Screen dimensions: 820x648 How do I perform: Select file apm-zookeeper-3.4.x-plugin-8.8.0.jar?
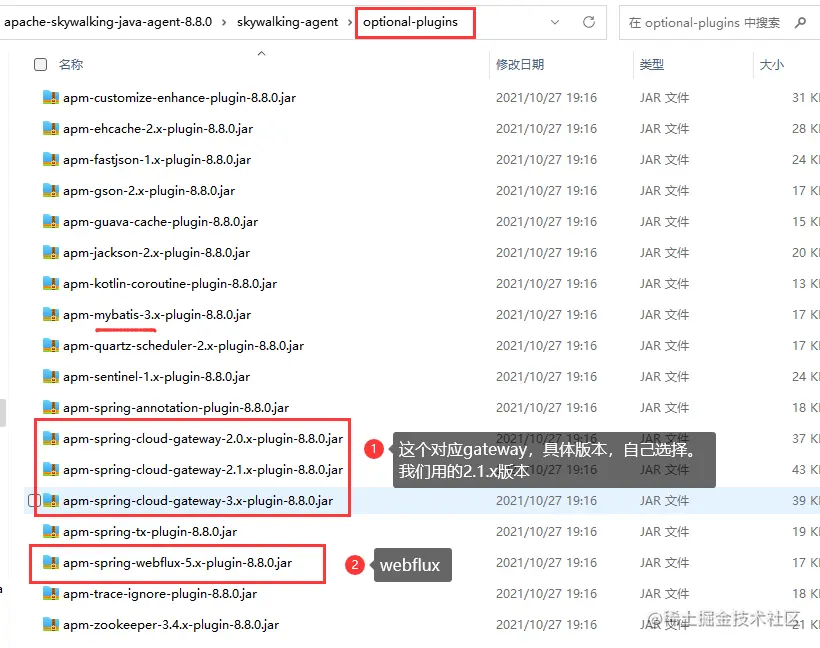point(171,625)
